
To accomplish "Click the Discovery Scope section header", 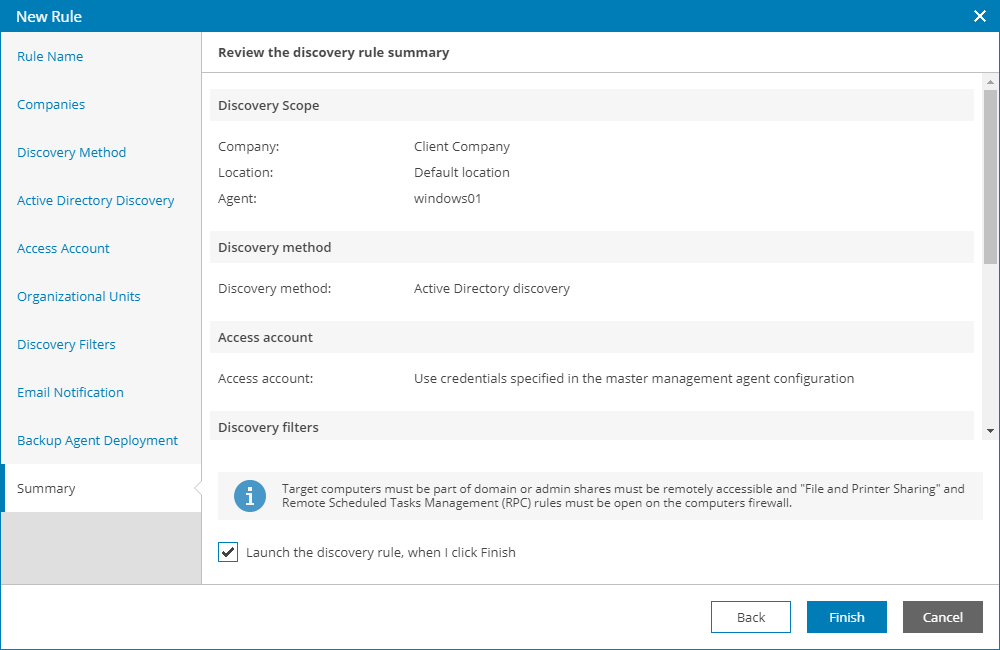I will pos(269,105).
